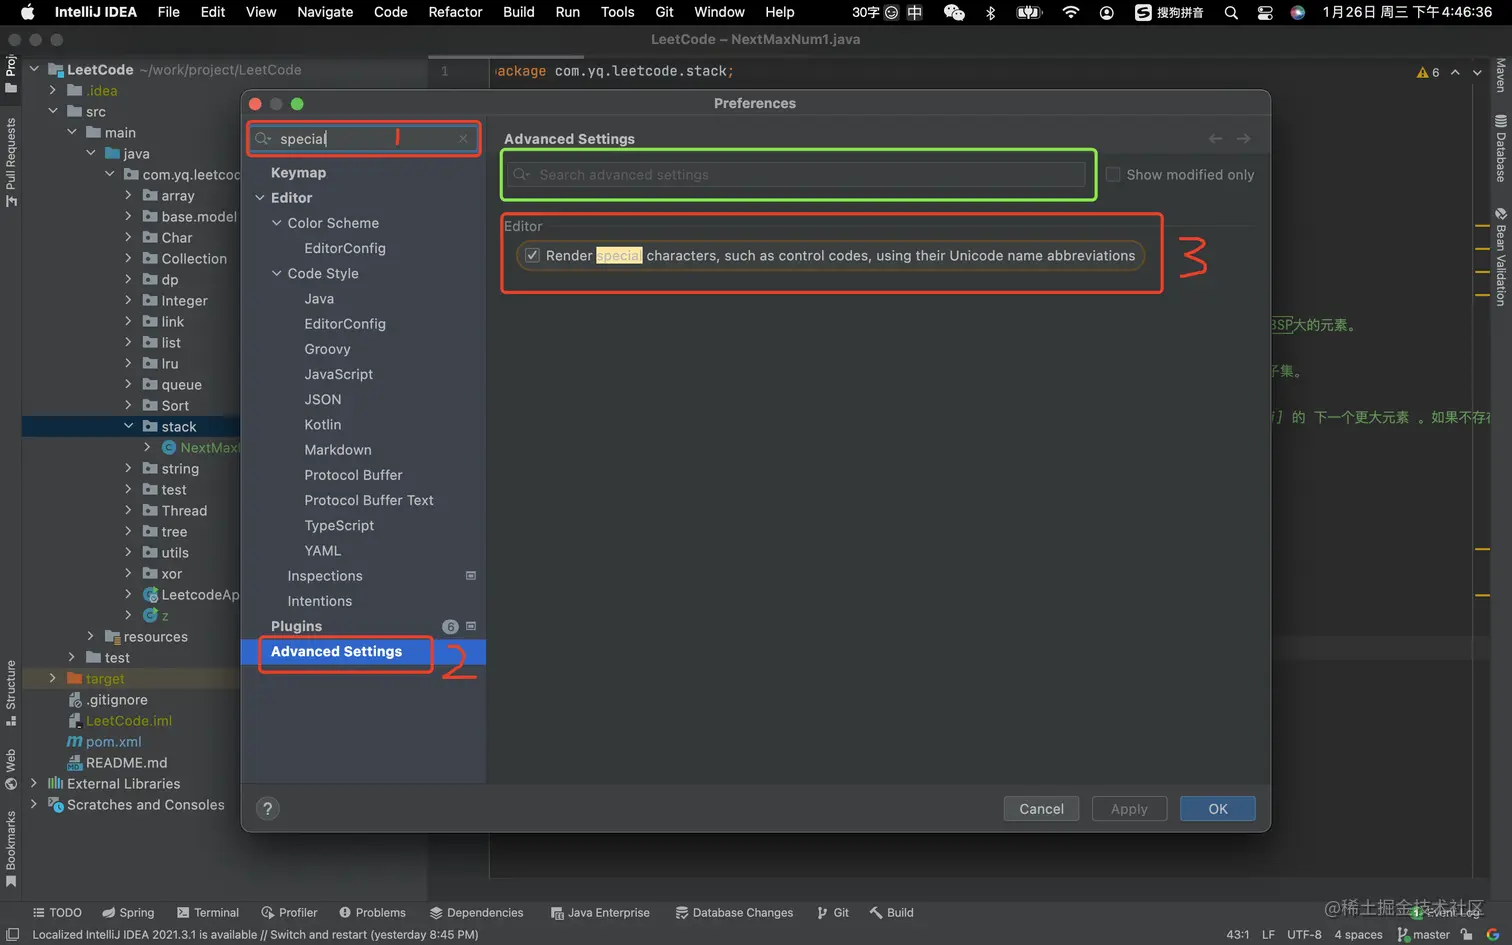Open the Terminal tool window
The image size is (1512, 945).
point(208,912)
